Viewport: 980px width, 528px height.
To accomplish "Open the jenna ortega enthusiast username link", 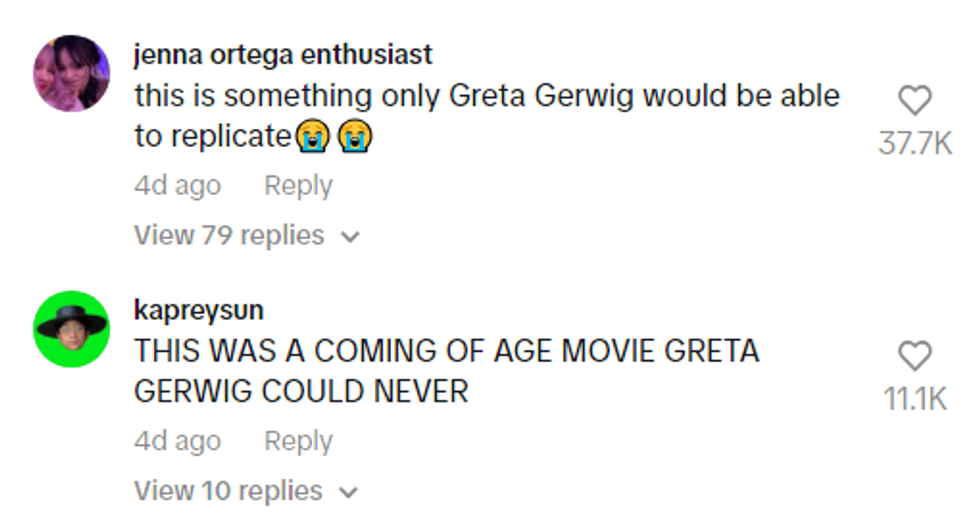I will click(x=283, y=54).
